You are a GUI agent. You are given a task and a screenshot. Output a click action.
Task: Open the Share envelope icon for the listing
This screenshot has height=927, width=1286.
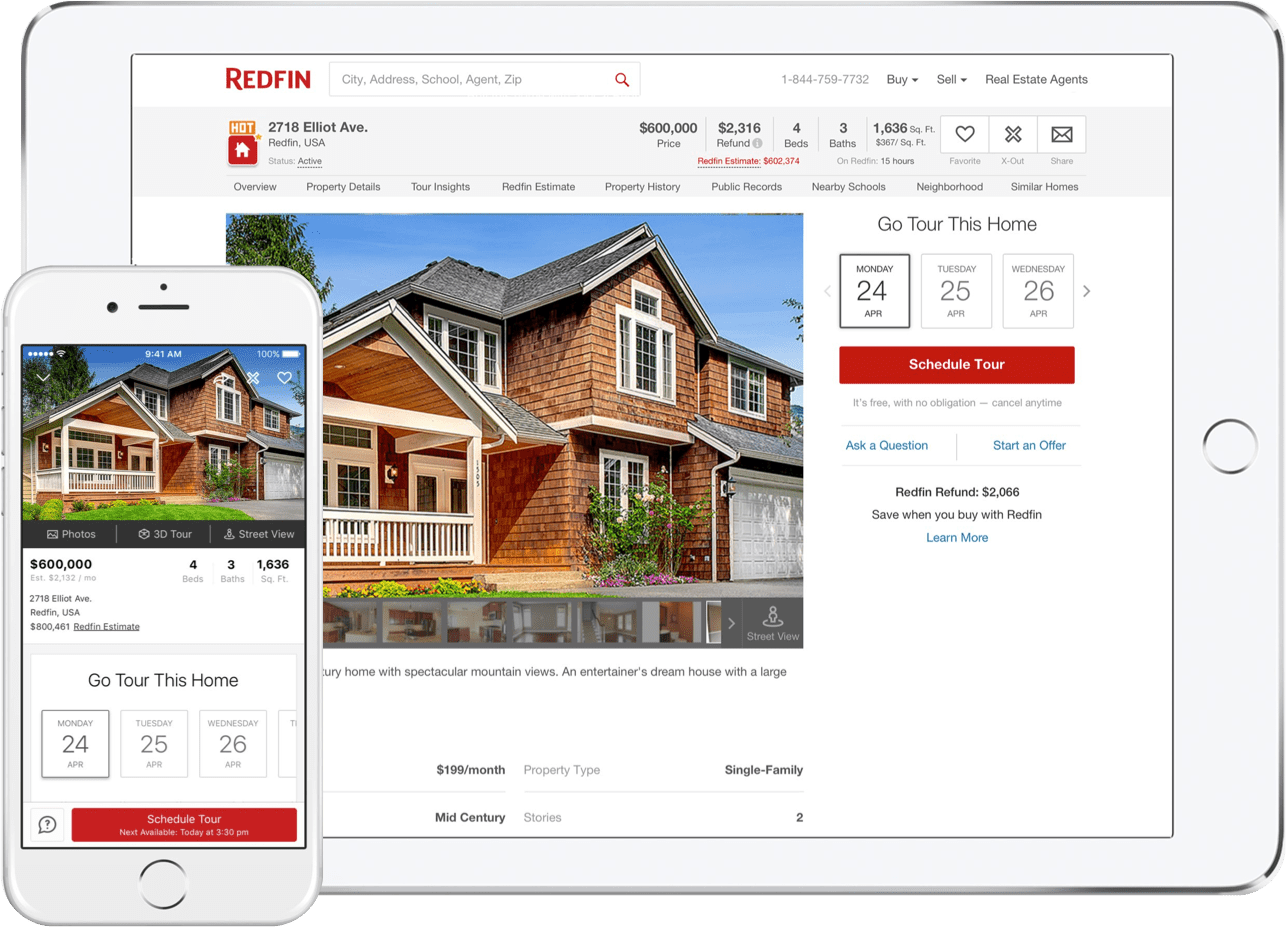point(1061,134)
